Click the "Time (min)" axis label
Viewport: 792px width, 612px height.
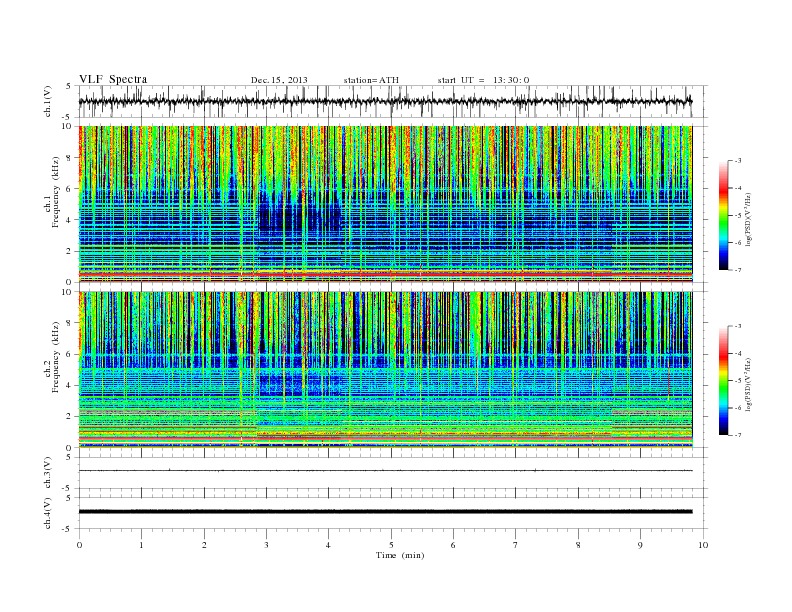point(400,555)
